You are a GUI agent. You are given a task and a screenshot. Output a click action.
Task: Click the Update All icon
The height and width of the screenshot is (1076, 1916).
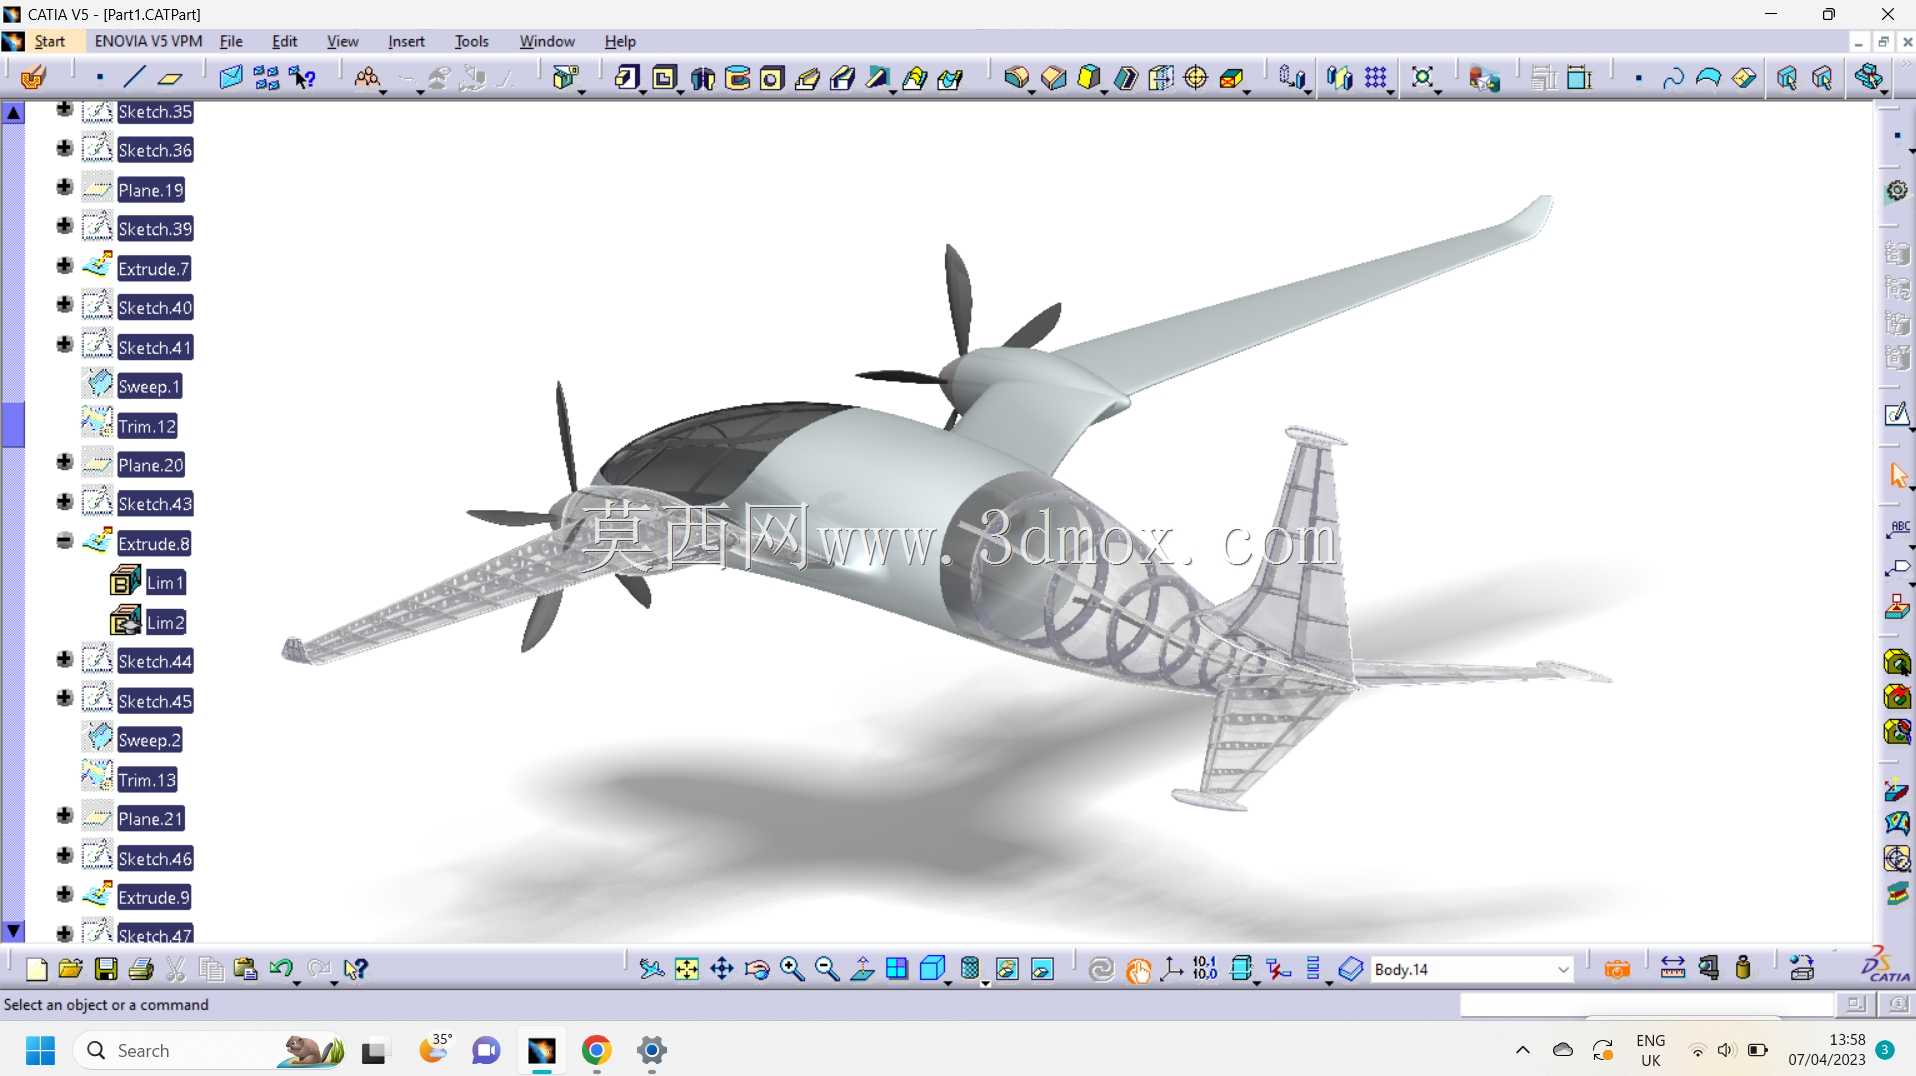pos(1101,968)
